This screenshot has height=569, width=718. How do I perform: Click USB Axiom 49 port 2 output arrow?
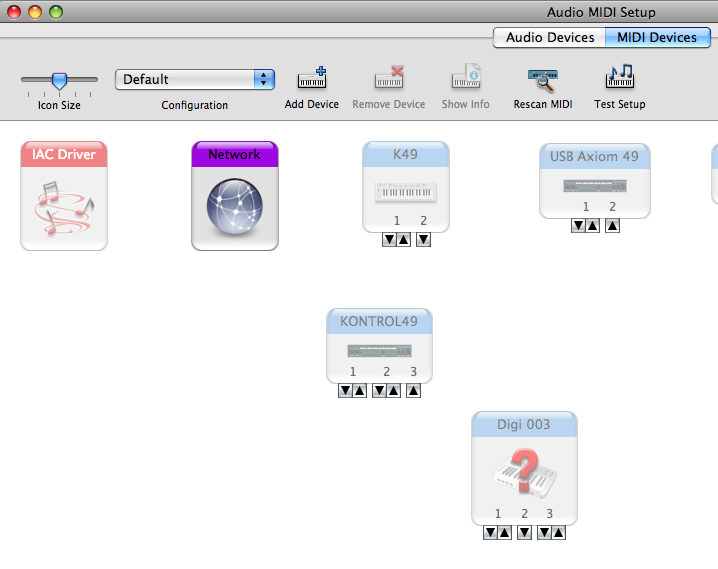[613, 225]
